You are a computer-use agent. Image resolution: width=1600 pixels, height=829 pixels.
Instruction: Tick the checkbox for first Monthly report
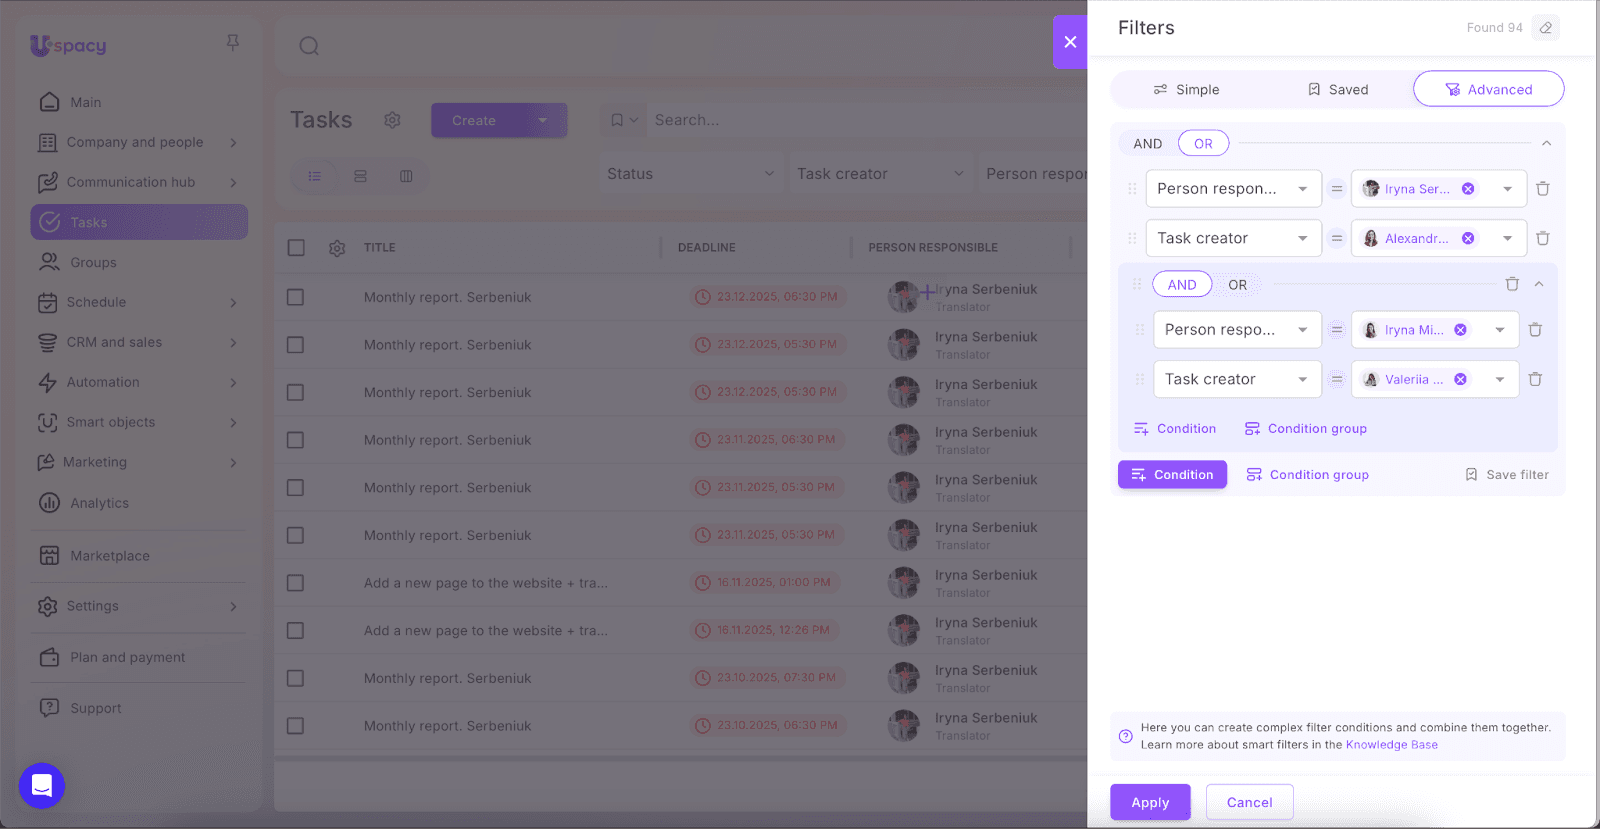point(296,297)
